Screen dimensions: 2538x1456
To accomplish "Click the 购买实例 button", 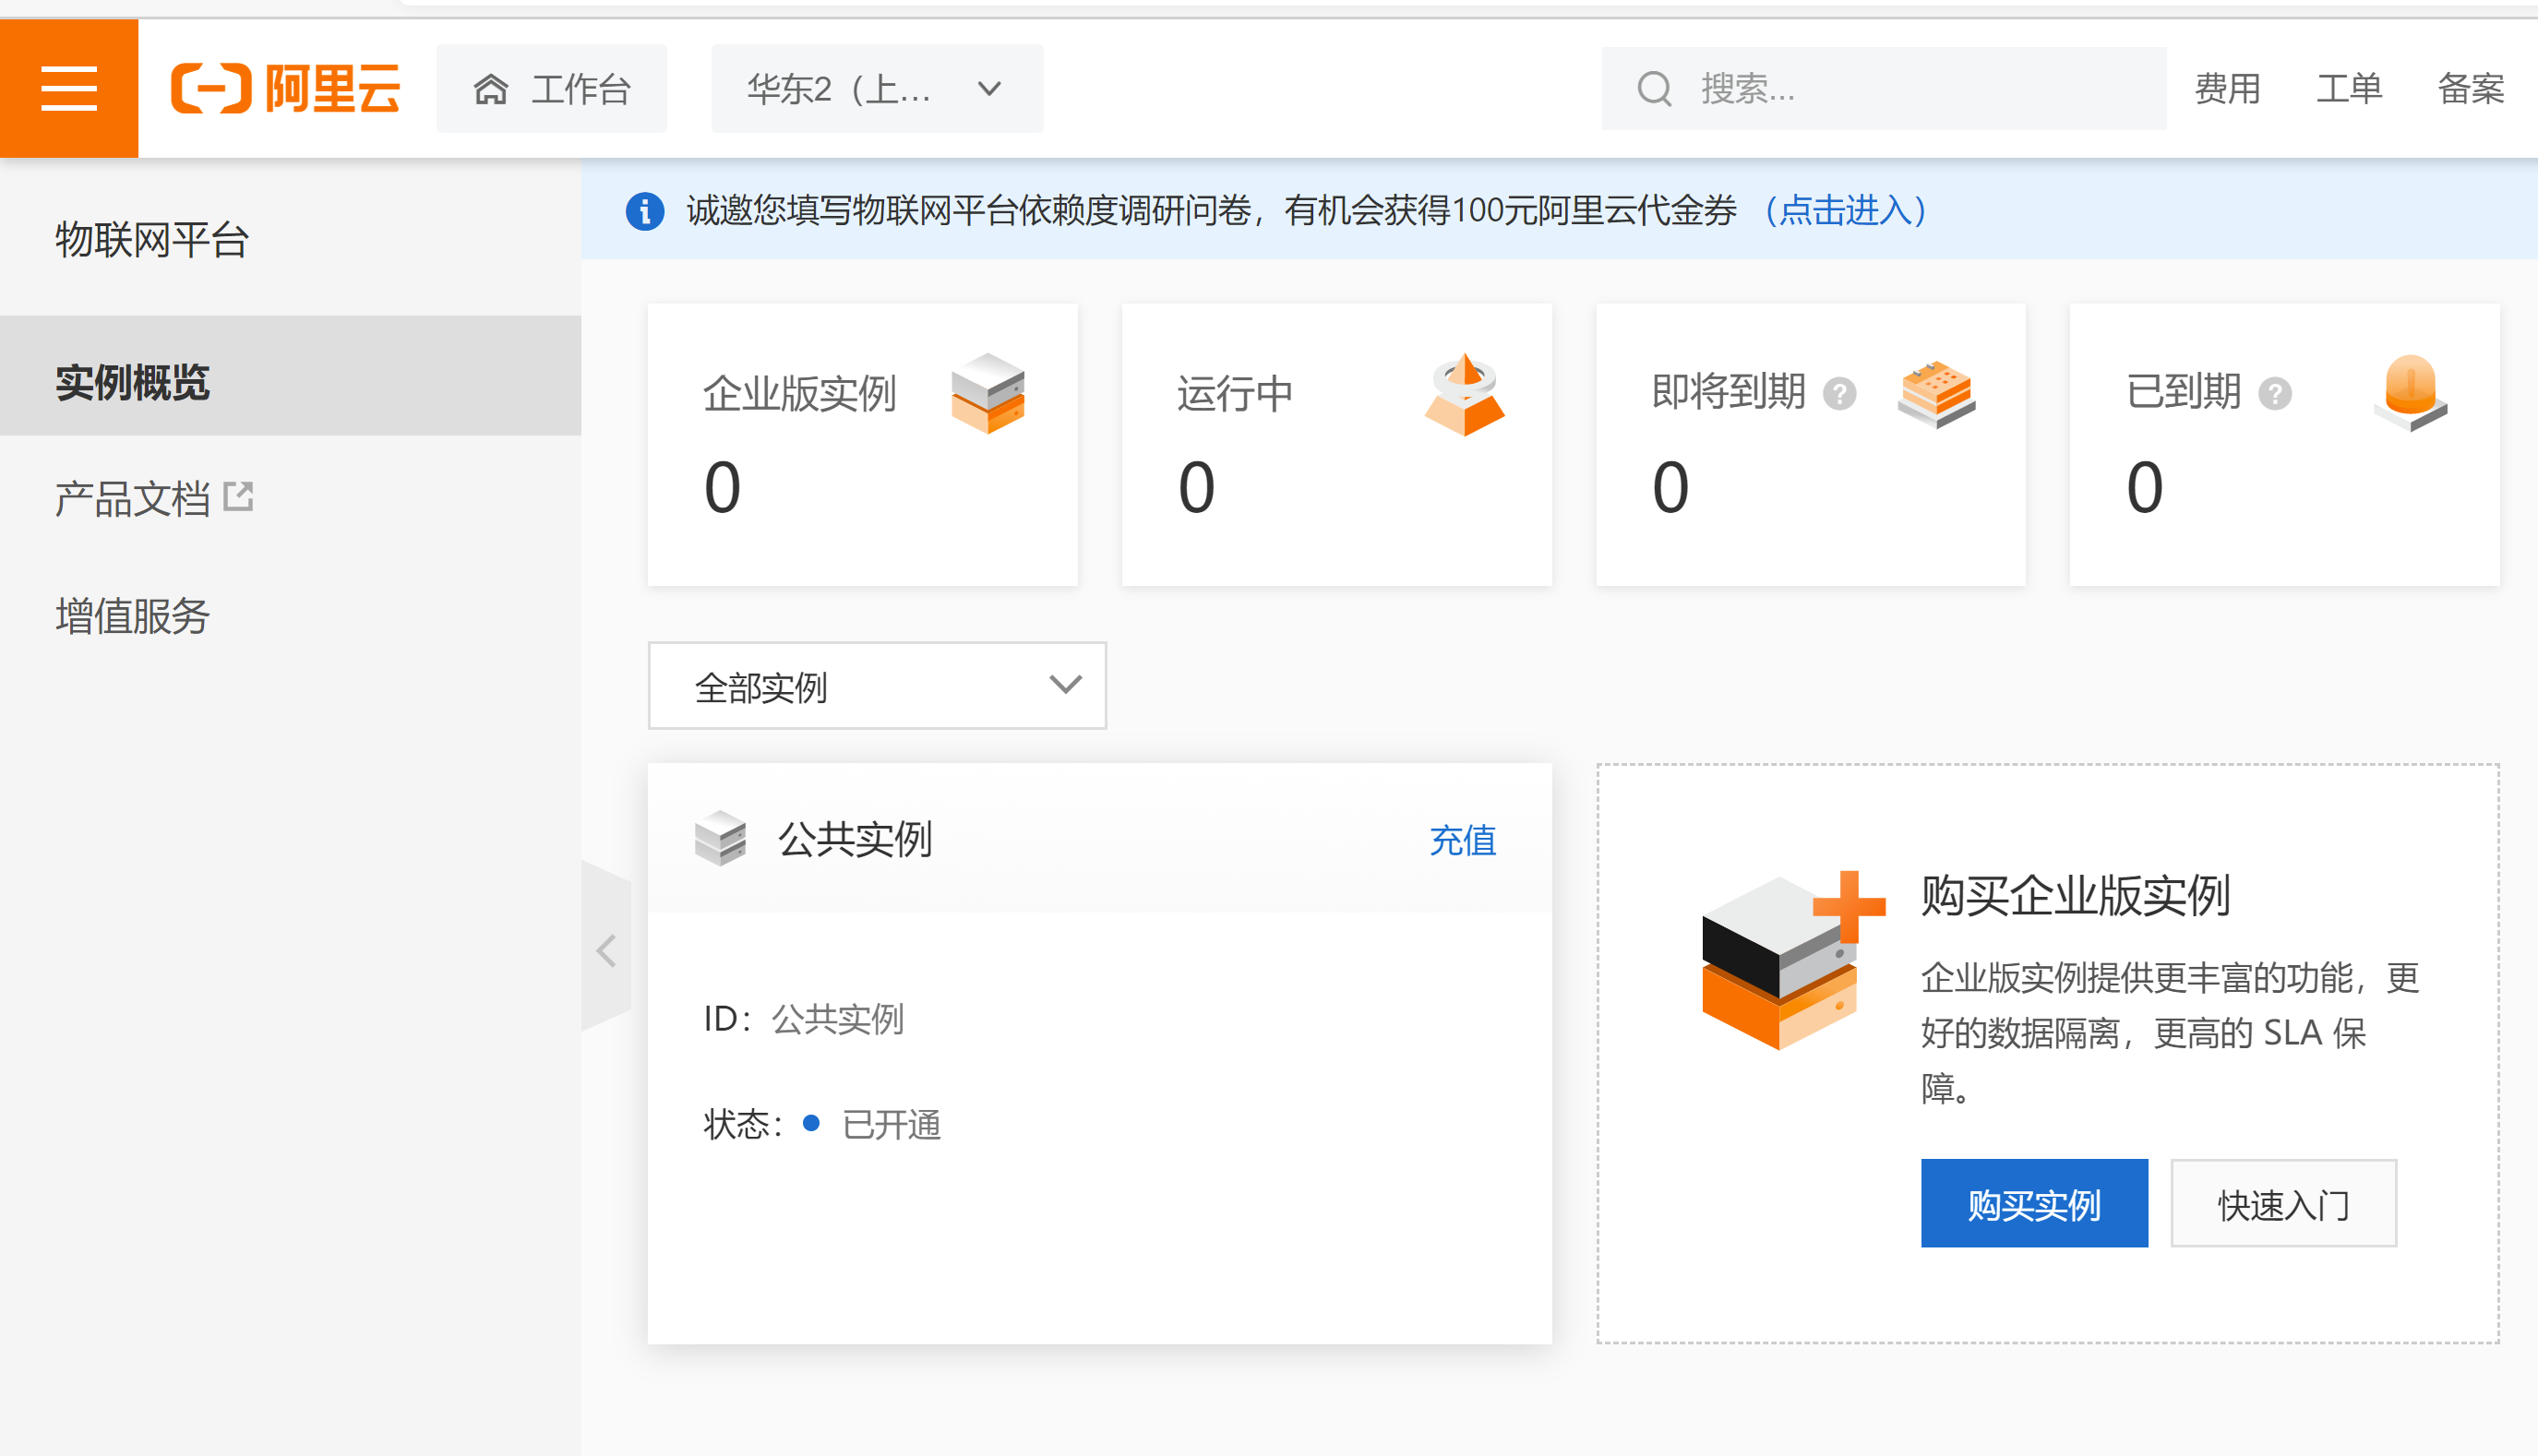I will click(x=2033, y=1204).
